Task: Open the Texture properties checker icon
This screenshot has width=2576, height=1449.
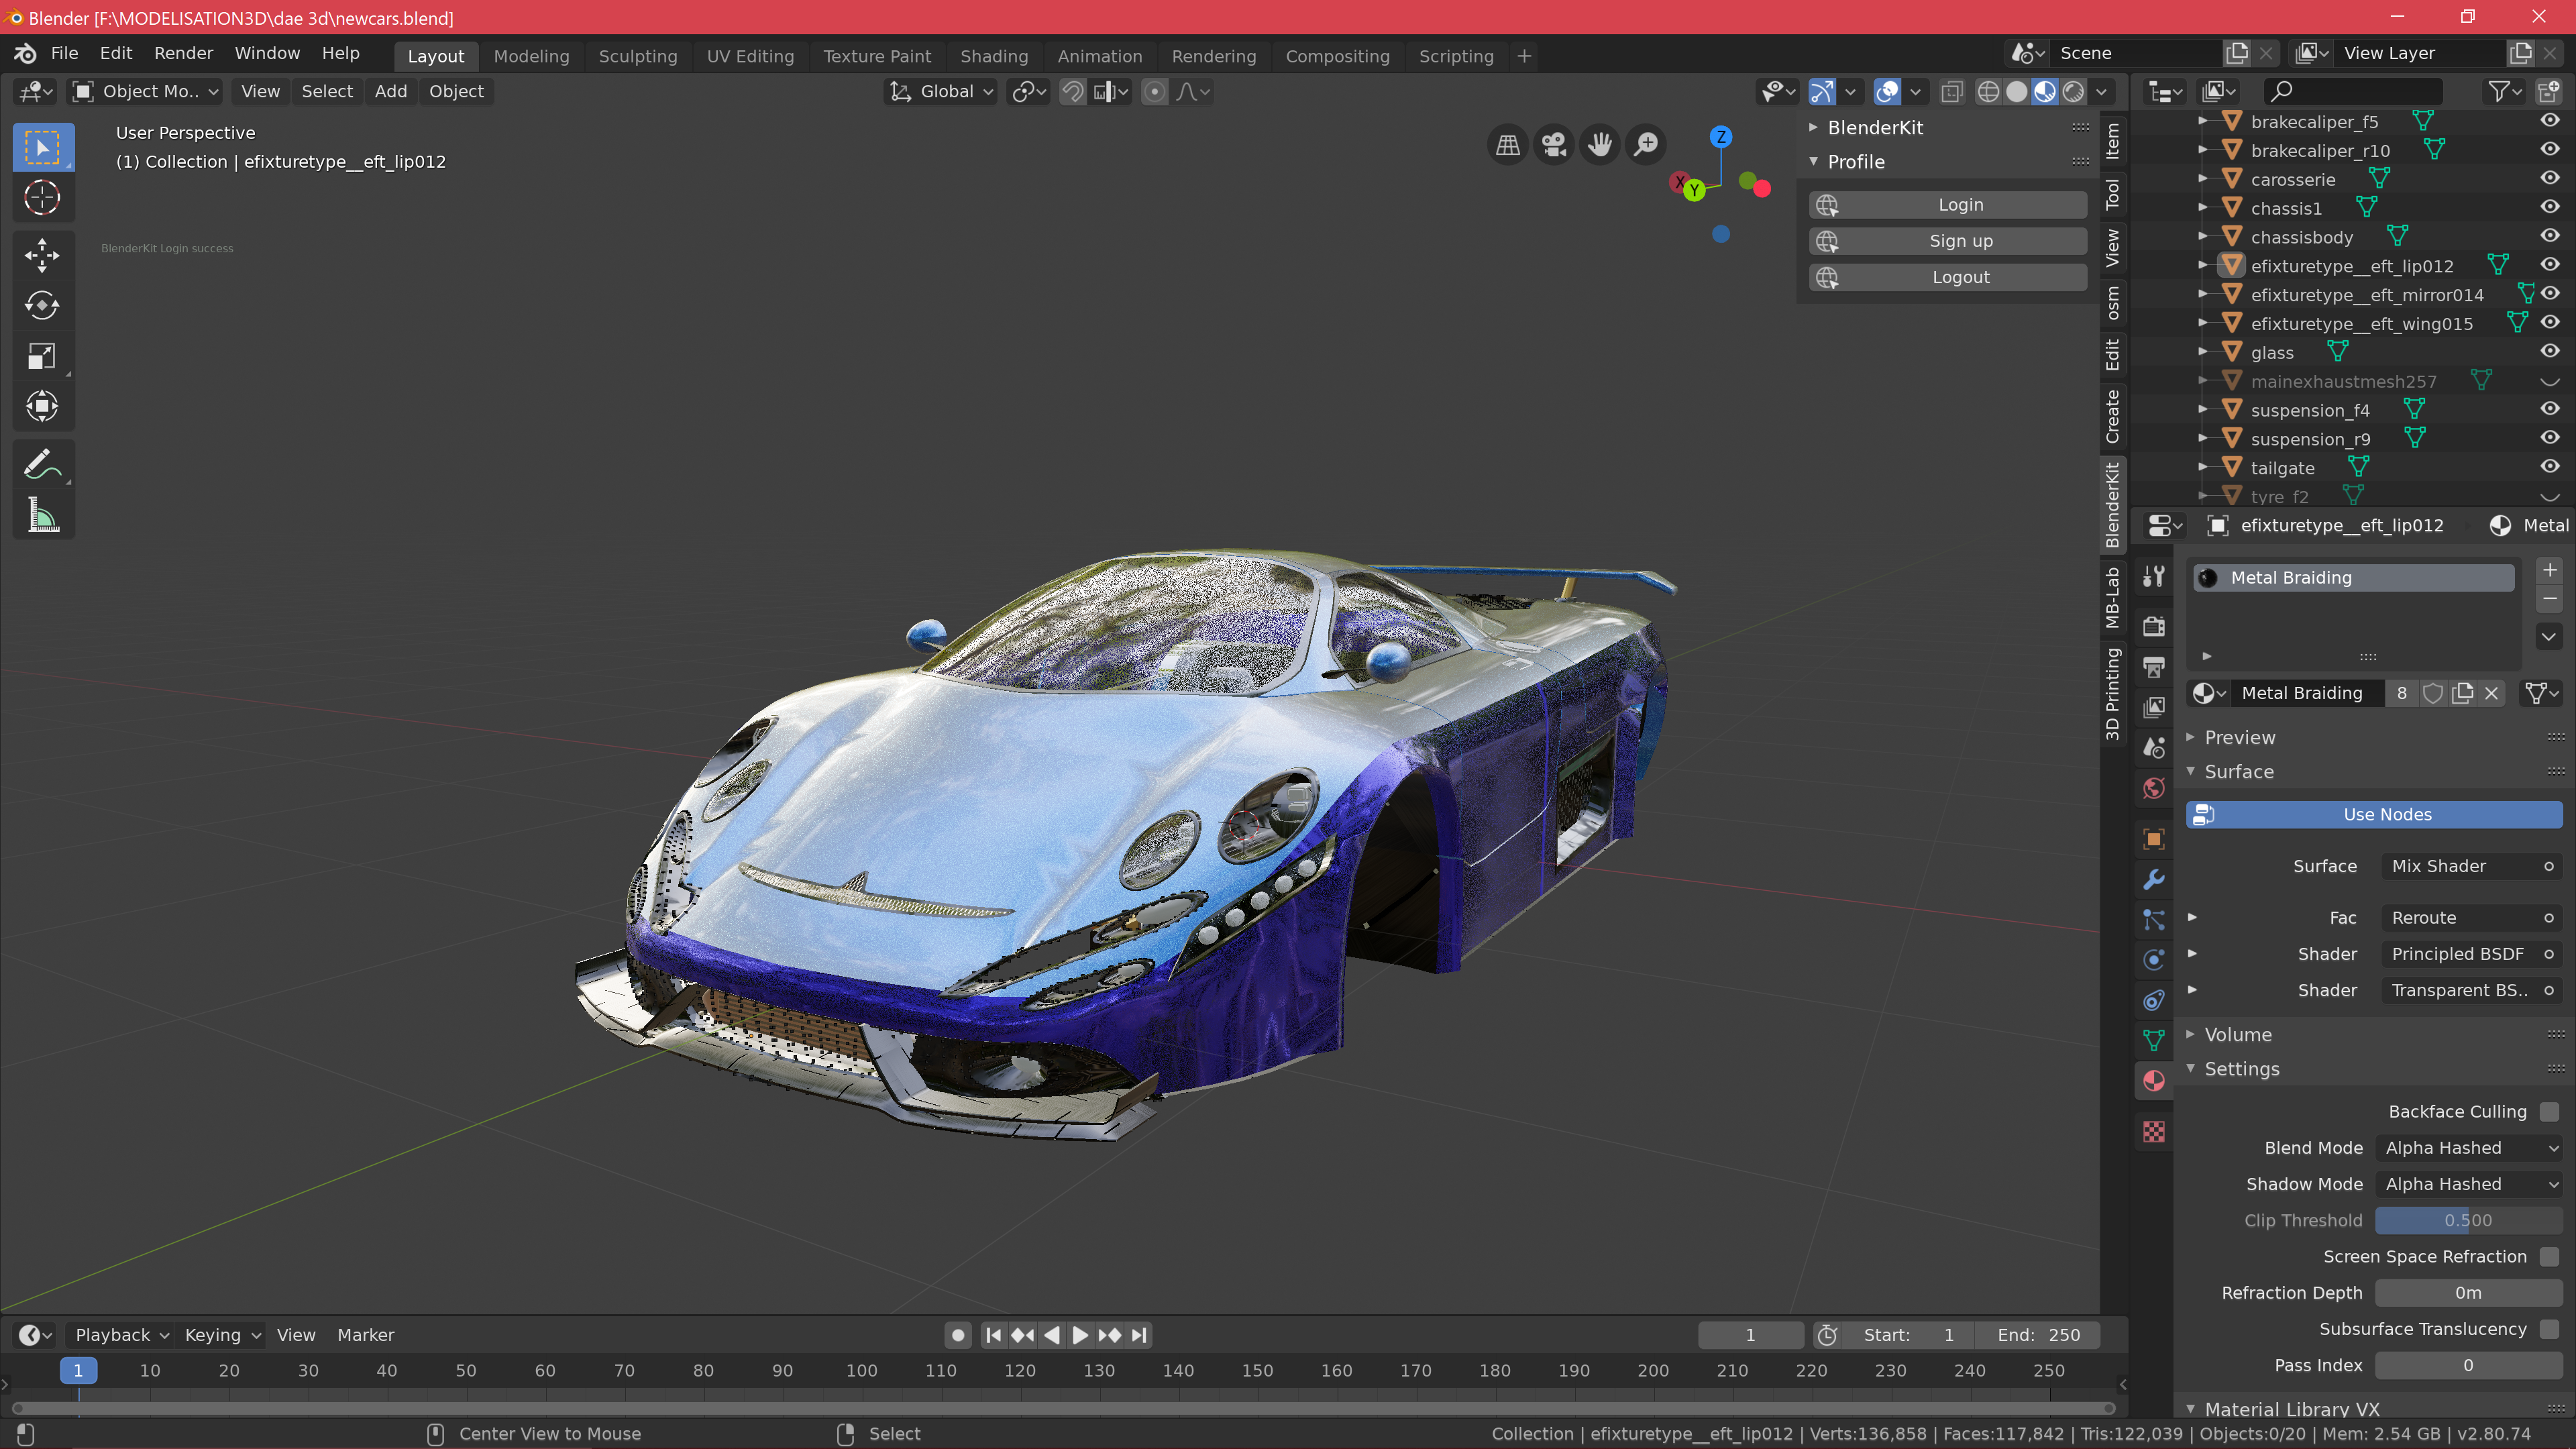Action: coord(2154,1131)
